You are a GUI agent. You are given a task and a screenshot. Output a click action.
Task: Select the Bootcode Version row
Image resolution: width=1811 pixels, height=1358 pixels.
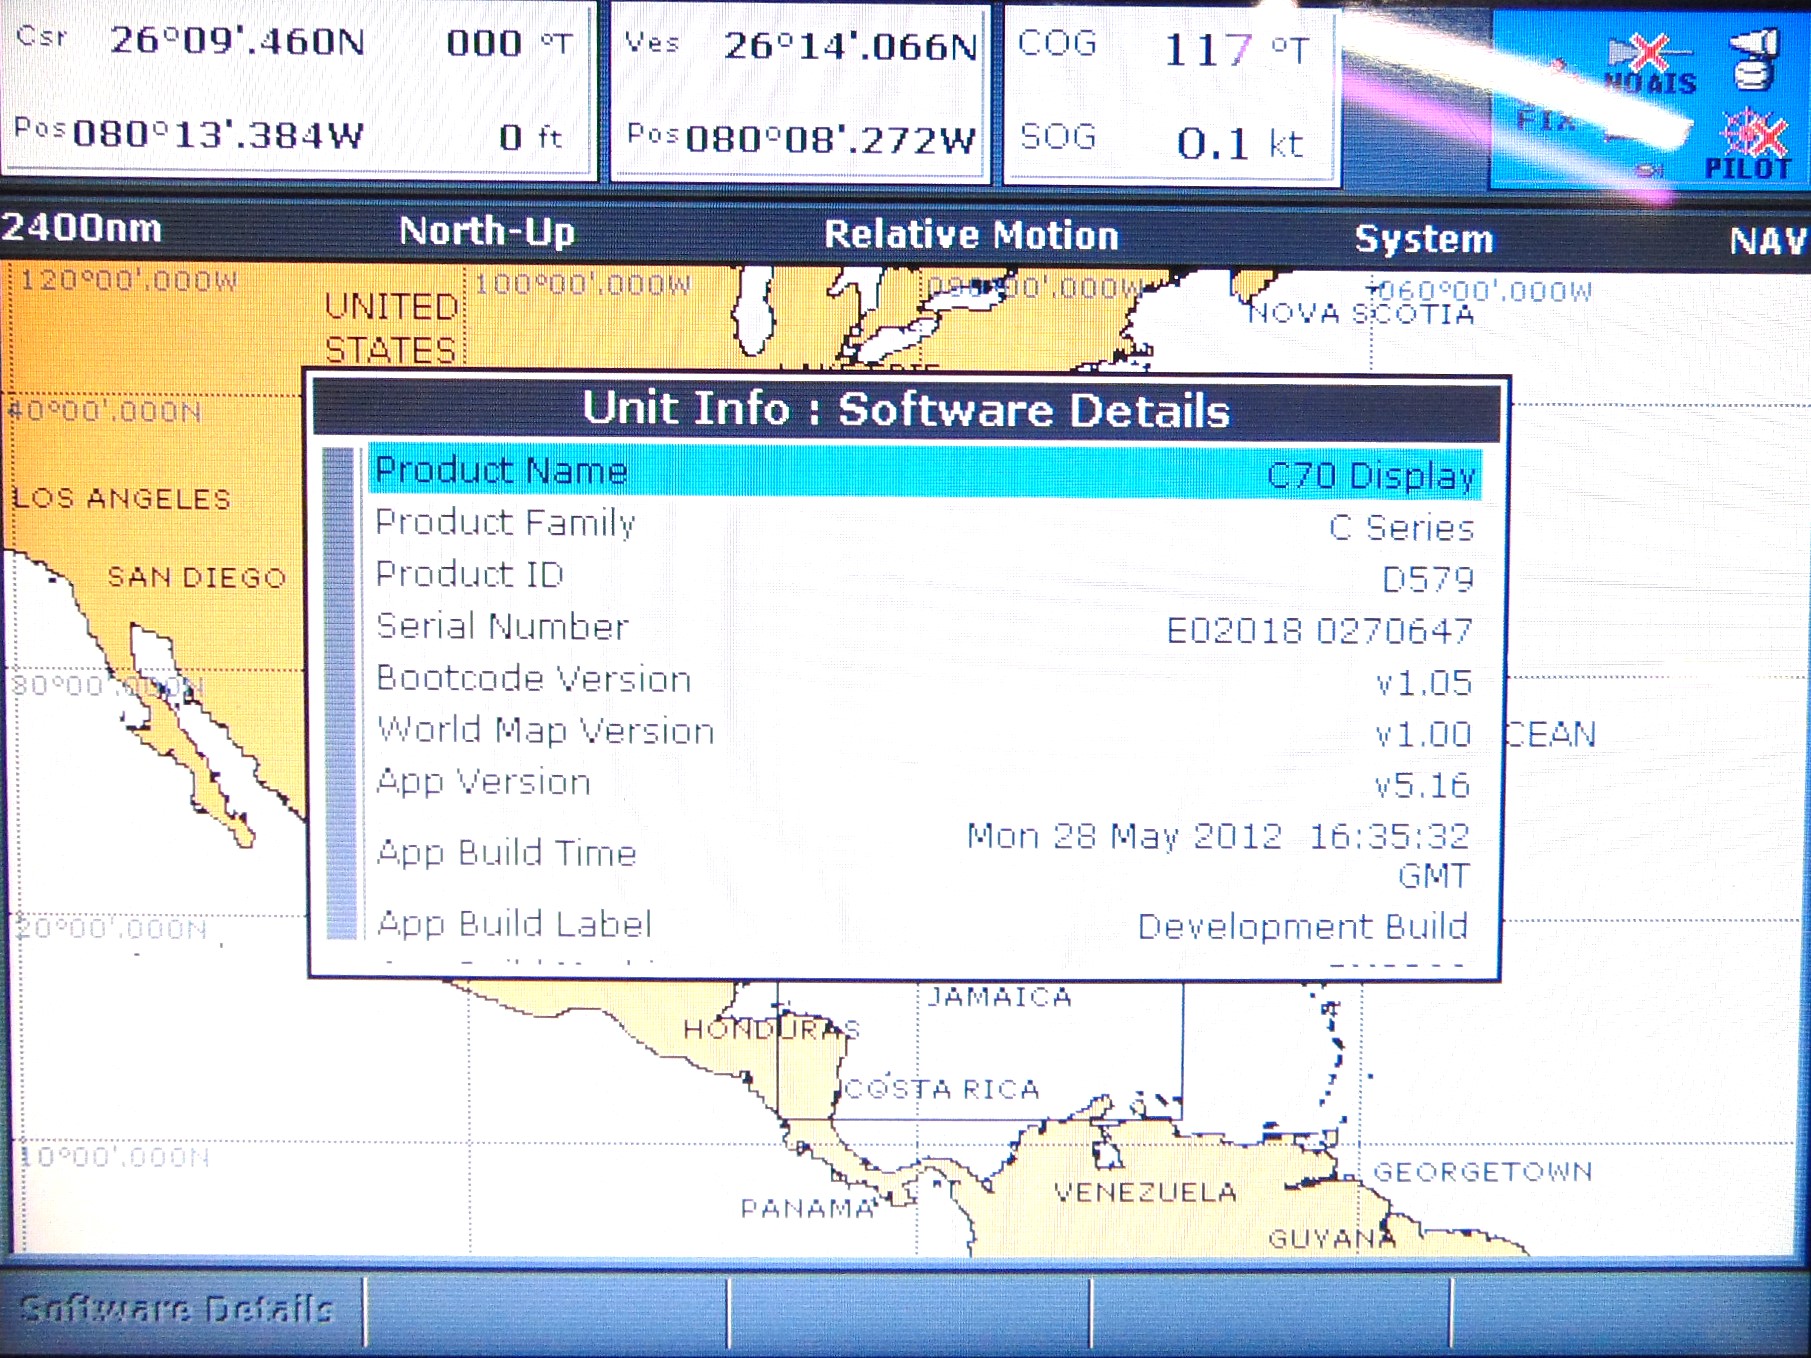click(x=924, y=680)
